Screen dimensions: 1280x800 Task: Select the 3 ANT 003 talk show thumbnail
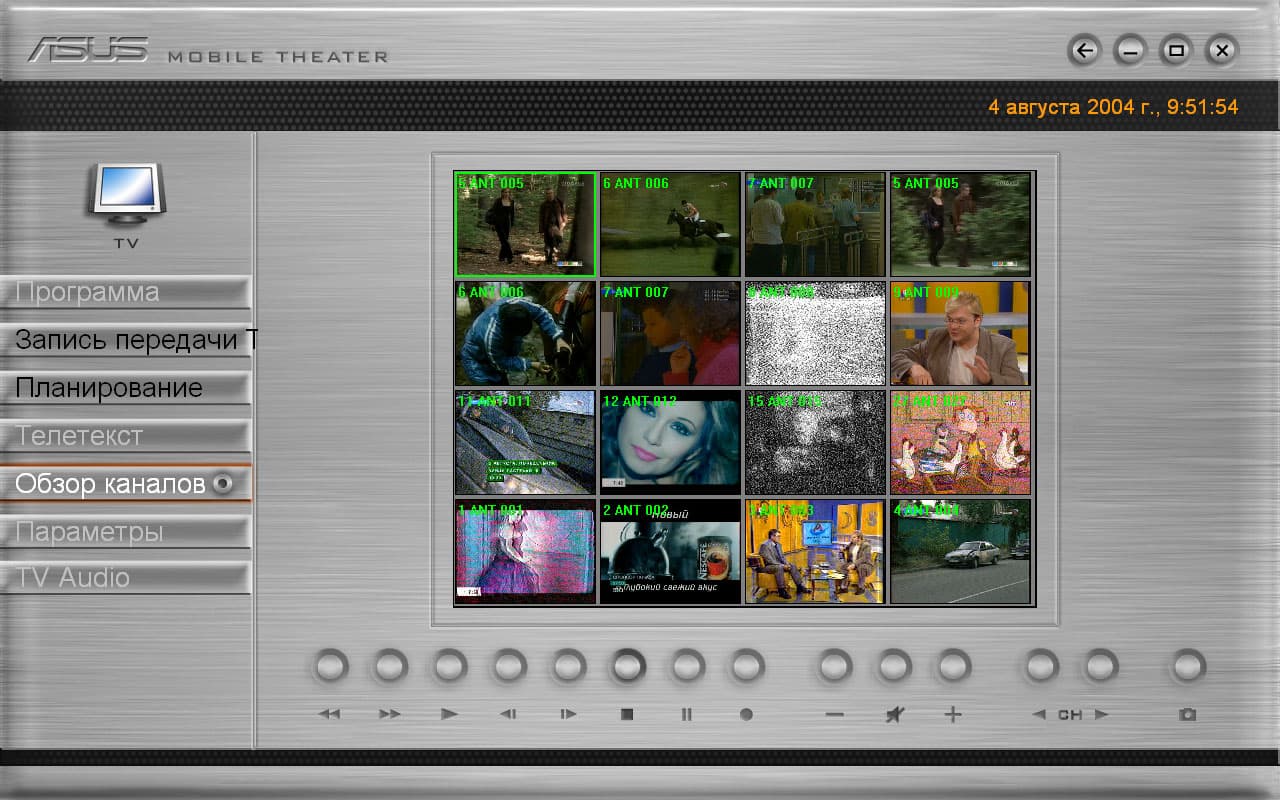pos(815,551)
